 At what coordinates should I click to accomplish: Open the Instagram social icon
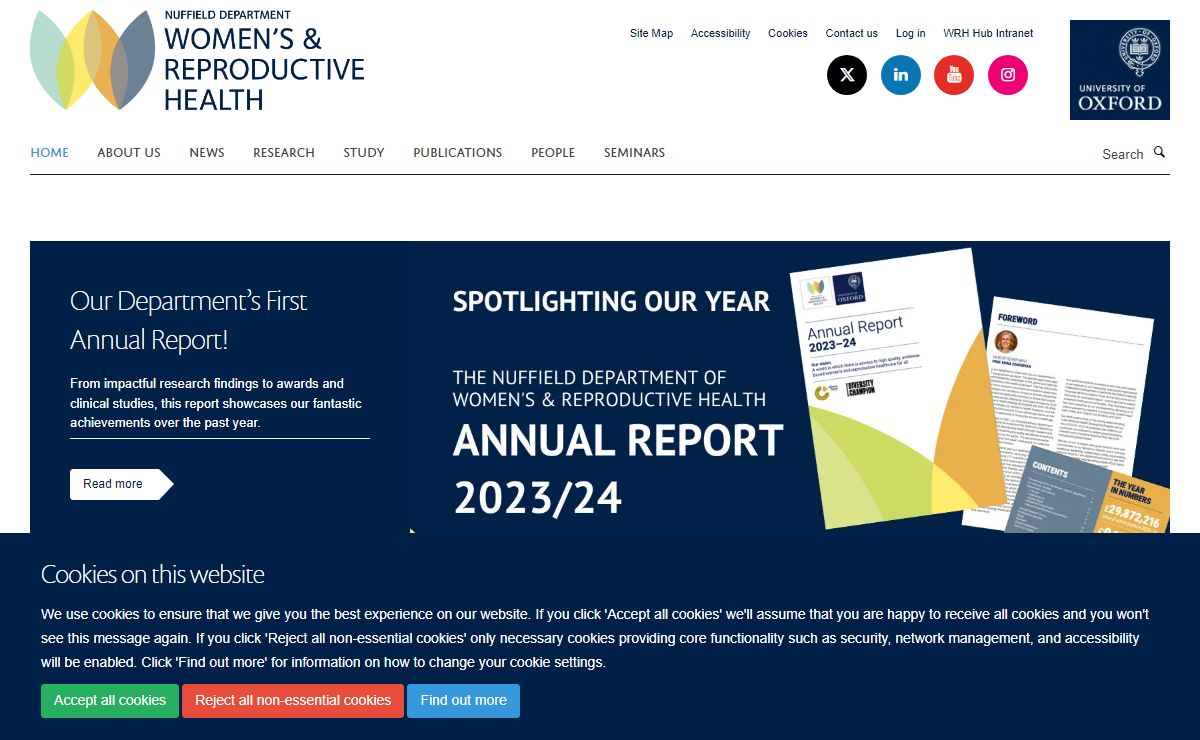(1008, 75)
